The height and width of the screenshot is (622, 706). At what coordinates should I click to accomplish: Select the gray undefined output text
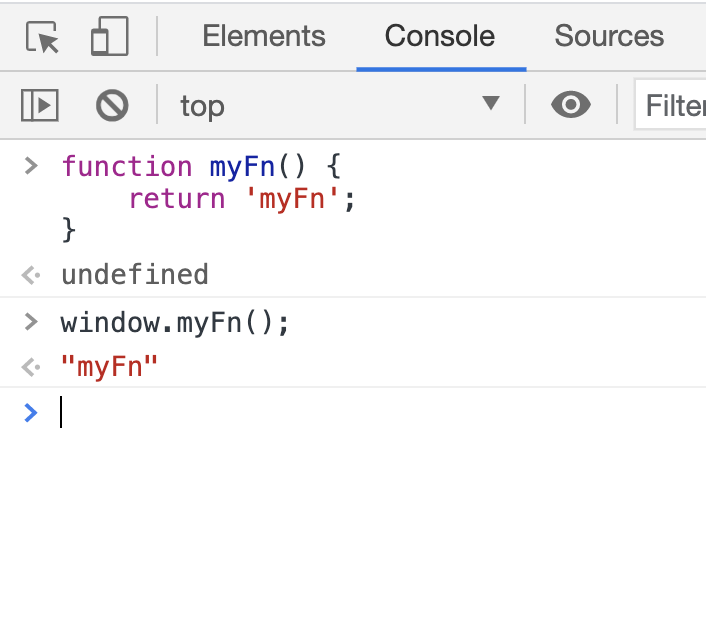pos(135,274)
